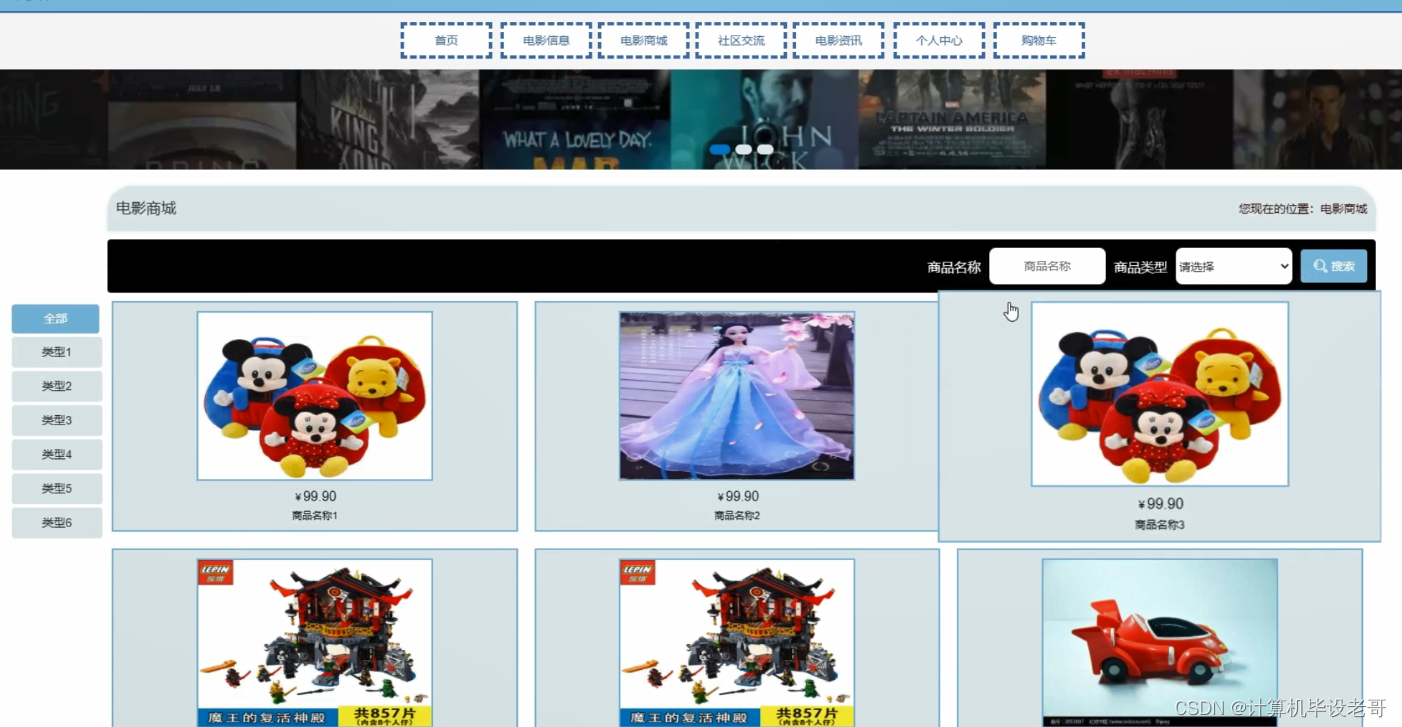
Task: Filter products by 类型3
Action: (x=57, y=420)
